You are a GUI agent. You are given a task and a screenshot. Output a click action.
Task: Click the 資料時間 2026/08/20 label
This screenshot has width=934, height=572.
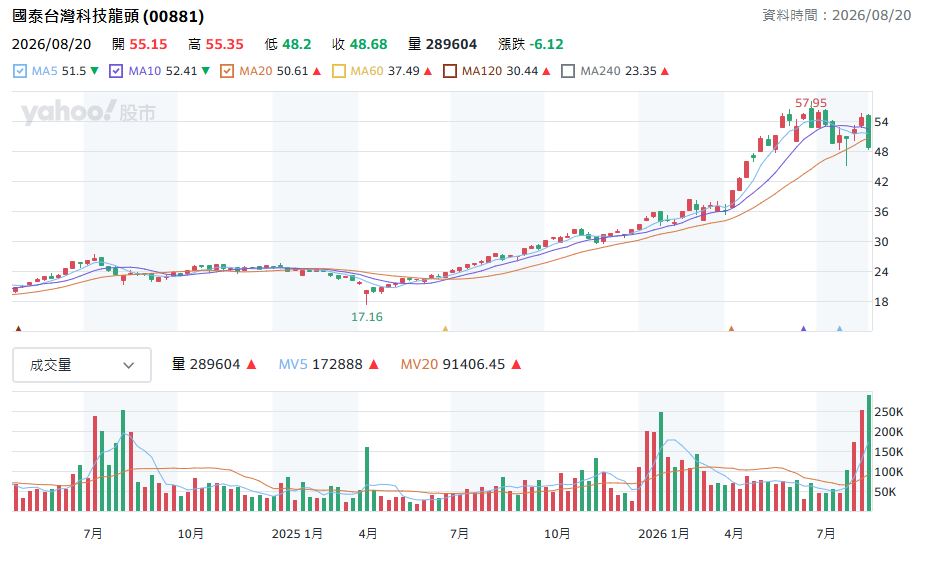[x=837, y=15]
